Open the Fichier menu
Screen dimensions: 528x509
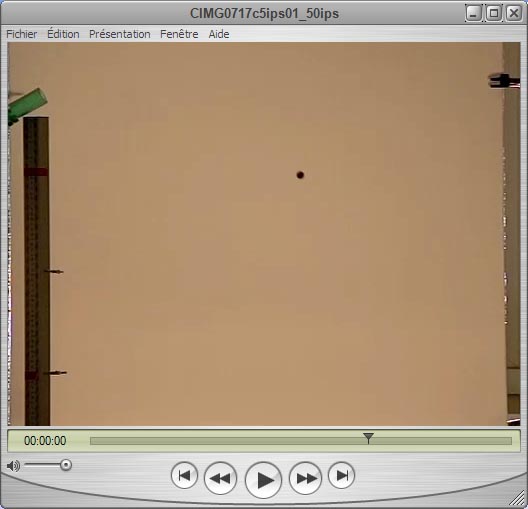pos(22,34)
